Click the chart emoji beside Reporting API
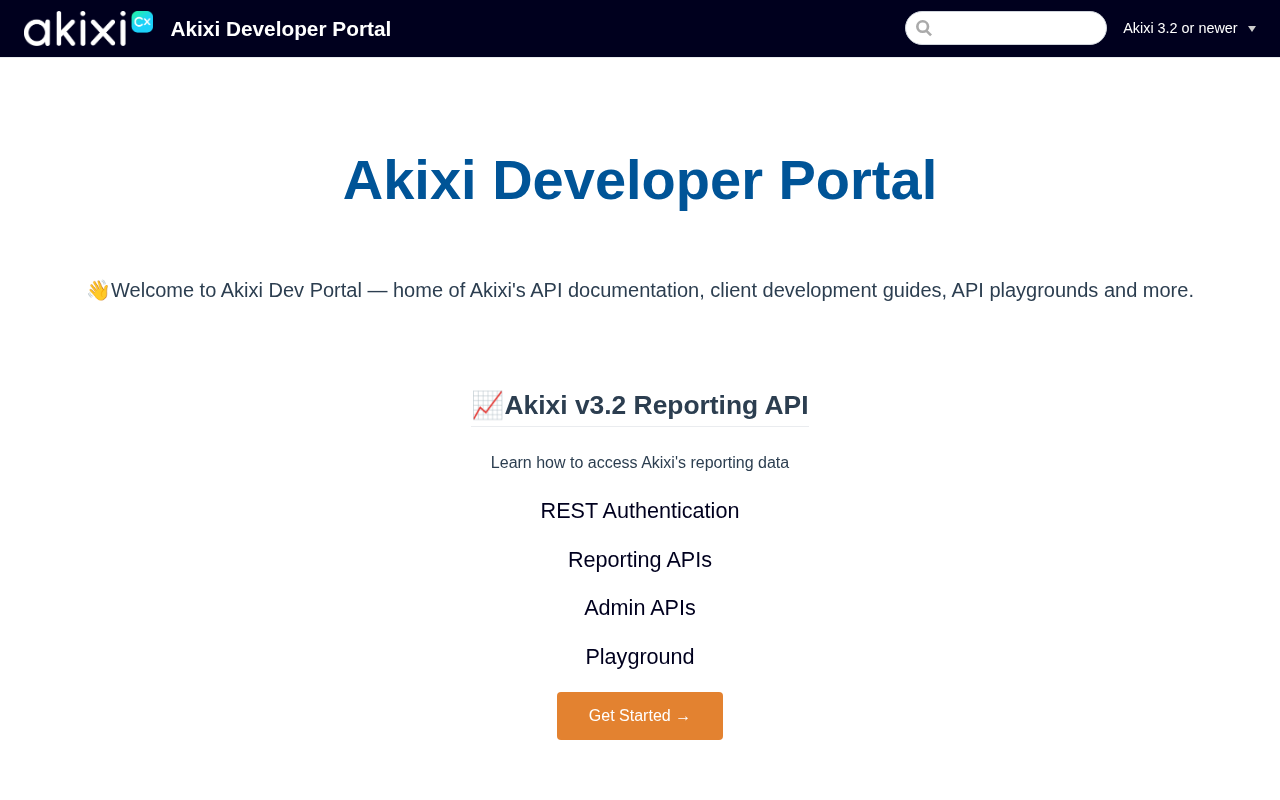The width and height of the screenshot is (1280, 800). (x=487, y=405)
